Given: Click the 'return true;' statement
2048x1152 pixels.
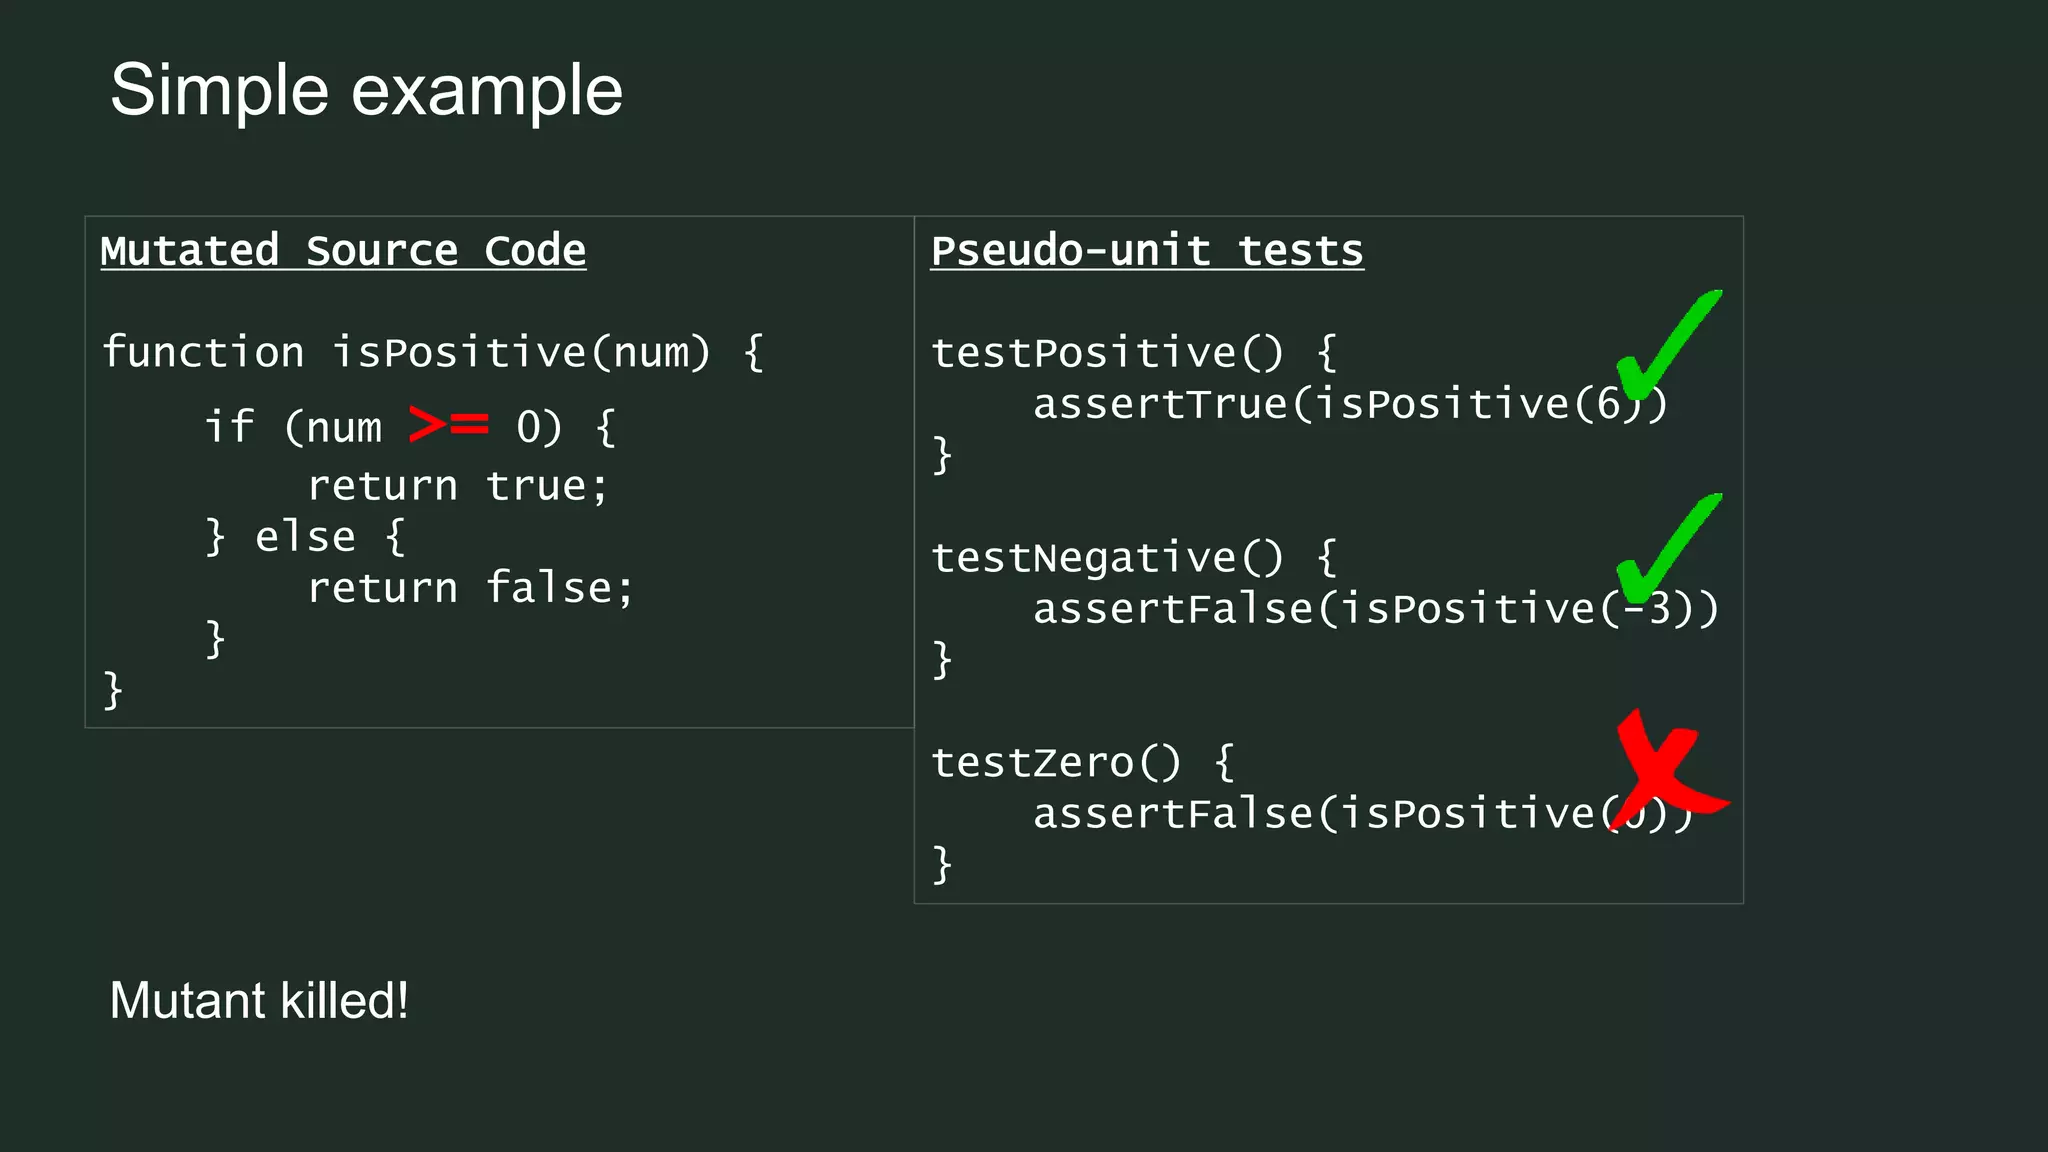Looking at the screenshot, I should [457, 486].
